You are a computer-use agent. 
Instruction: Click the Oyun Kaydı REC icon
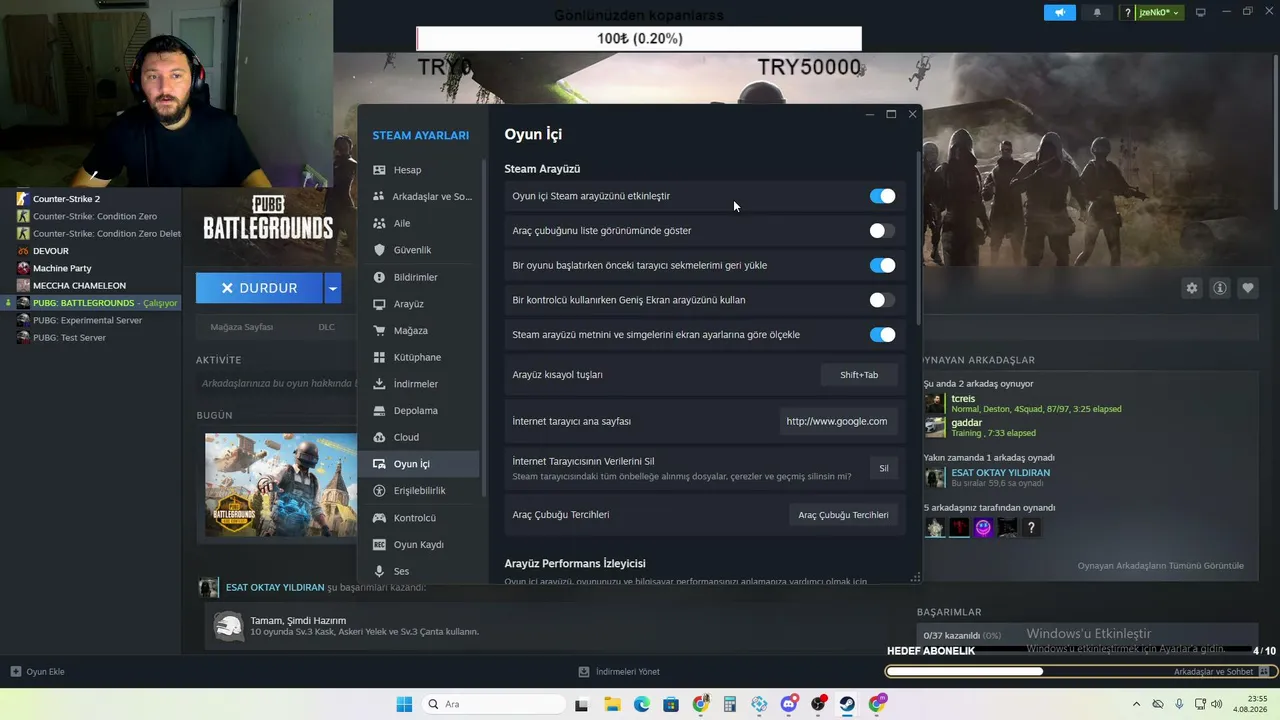click(379, 545)
